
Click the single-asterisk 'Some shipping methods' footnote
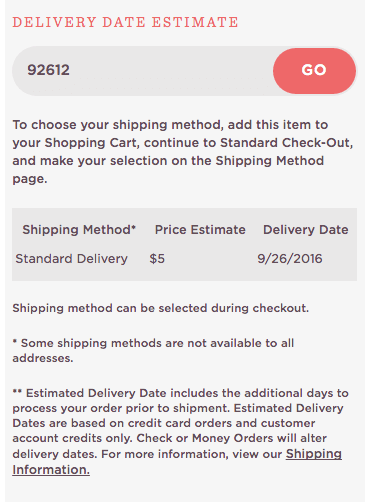(x=153, y=350)
